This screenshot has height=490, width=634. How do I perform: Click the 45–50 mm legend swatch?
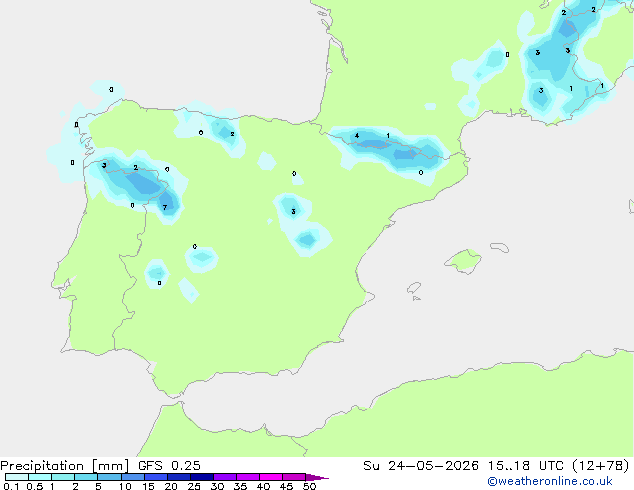pos(294,477)
